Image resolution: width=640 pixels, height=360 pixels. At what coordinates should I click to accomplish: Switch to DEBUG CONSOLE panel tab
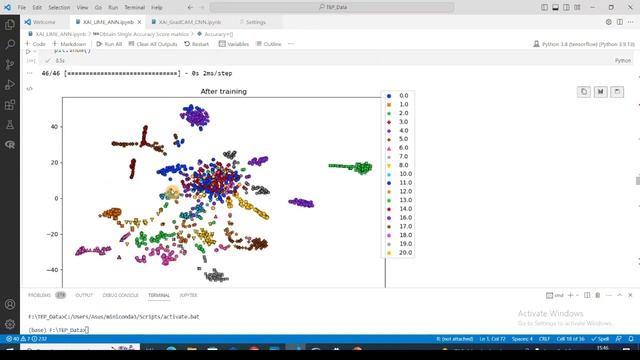coord(120,295)
